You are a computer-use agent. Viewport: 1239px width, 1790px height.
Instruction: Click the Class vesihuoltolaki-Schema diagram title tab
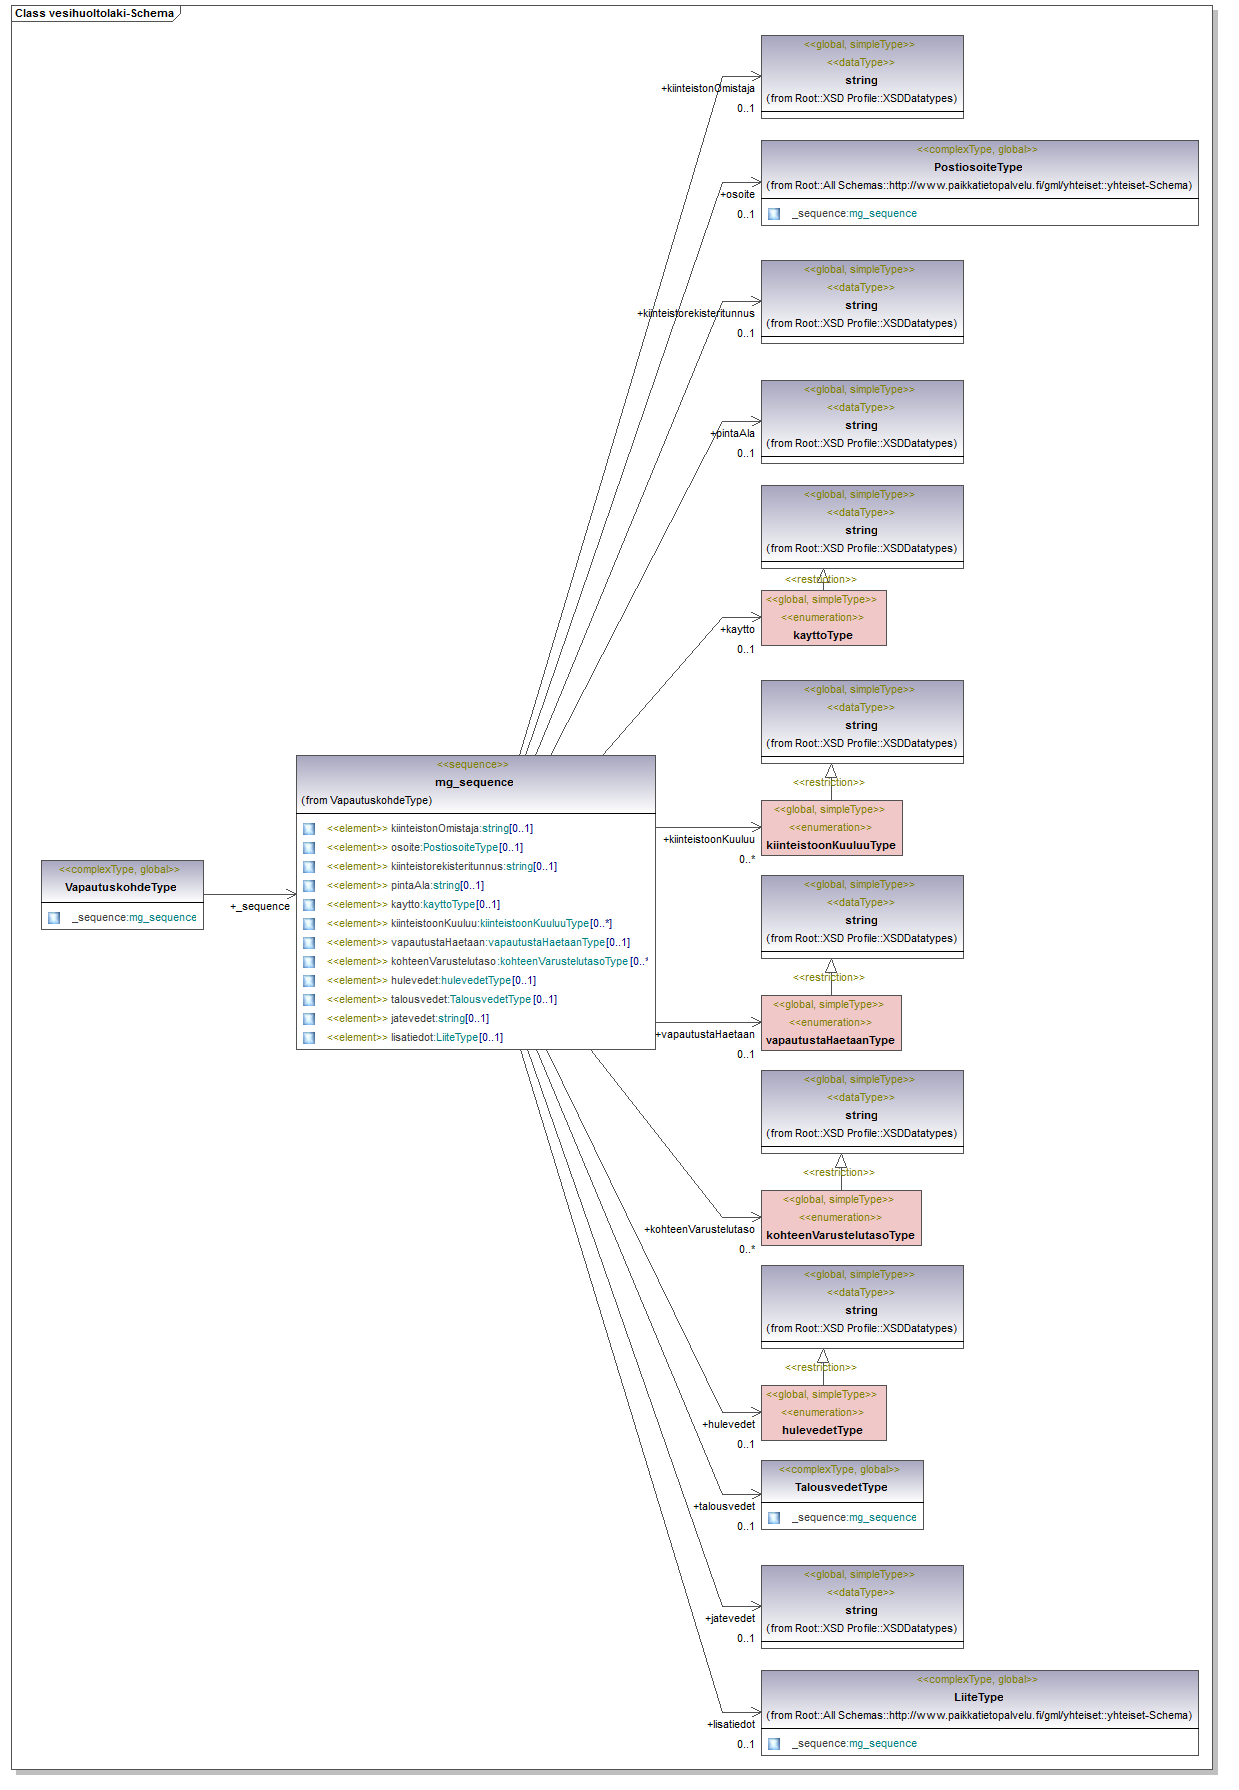94,13
